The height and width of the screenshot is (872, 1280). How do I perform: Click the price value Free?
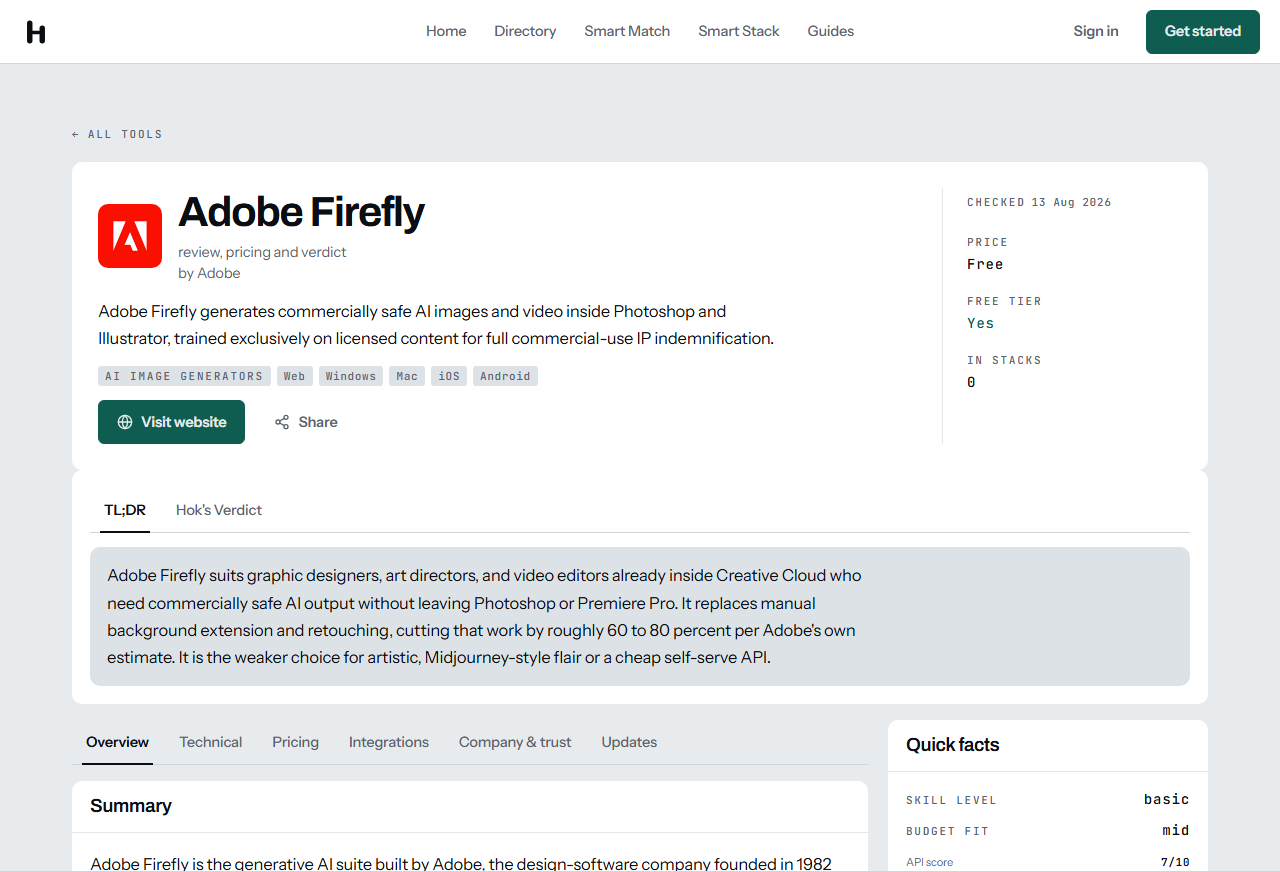(x=985, y=264)
